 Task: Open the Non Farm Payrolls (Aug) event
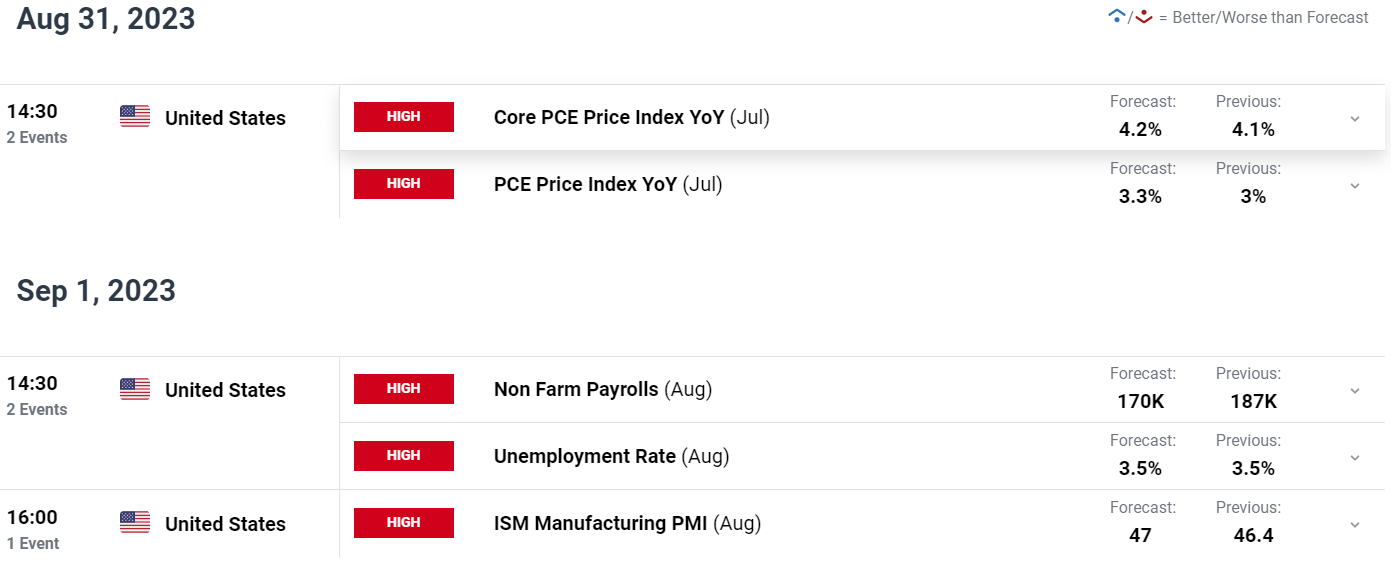pyautogui.click(x=603, y=390)
